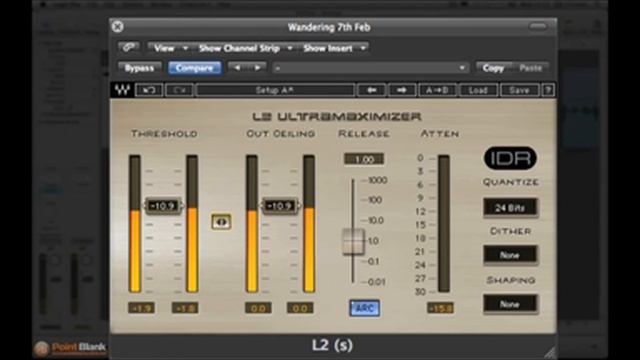Click the Save preset button
The height and width of the screenshot is (360, 640).
pos(519,90)
